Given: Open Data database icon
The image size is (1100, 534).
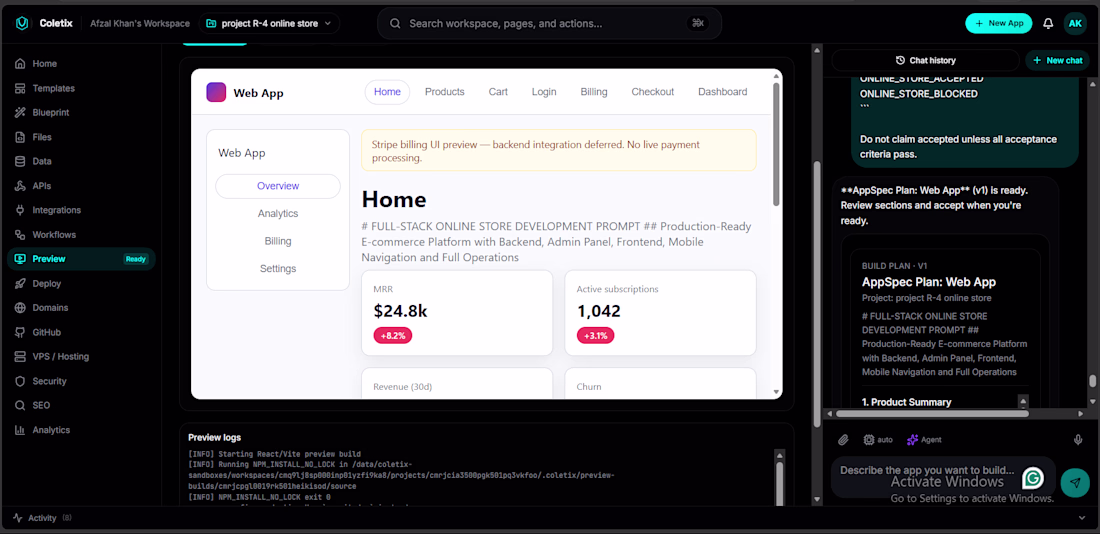Looking at the screenshot, I should [20, 161].
